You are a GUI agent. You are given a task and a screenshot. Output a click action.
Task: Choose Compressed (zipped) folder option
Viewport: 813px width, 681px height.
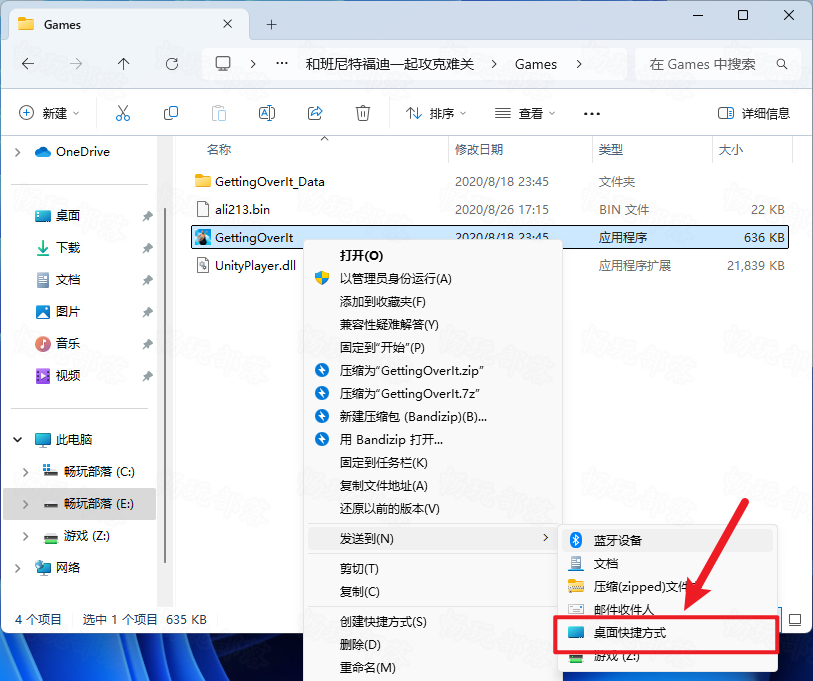667,586
